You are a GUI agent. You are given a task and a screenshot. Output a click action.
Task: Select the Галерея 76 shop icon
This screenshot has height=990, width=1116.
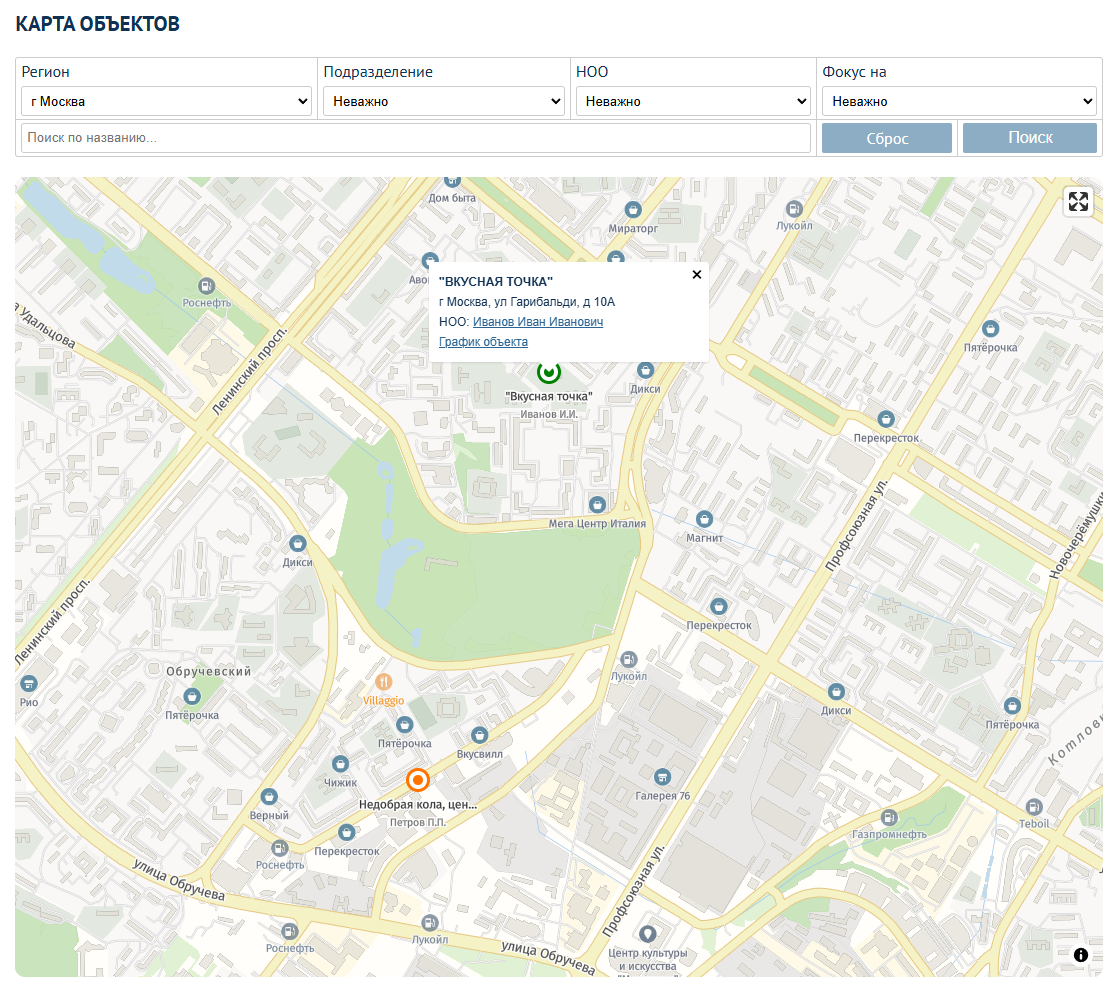662,777
